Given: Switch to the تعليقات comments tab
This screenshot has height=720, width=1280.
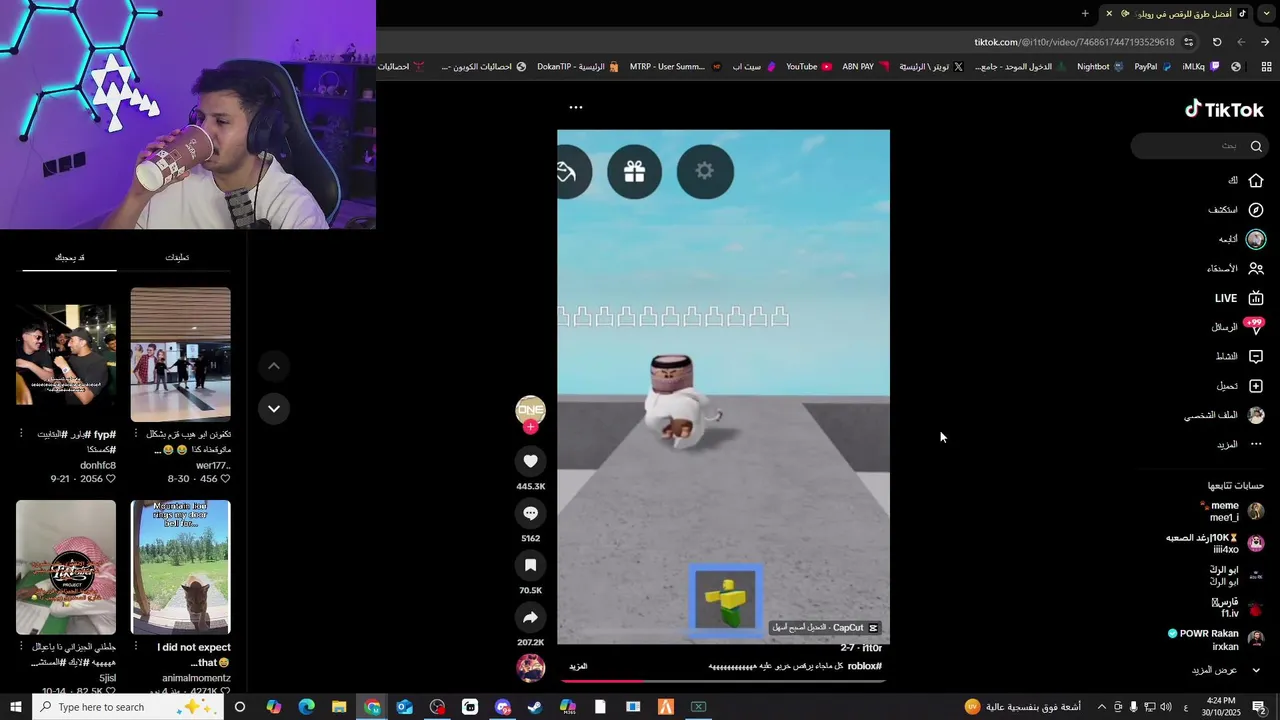Looking at the screenshot, I should pyautogui.click(x=177, y=257).
